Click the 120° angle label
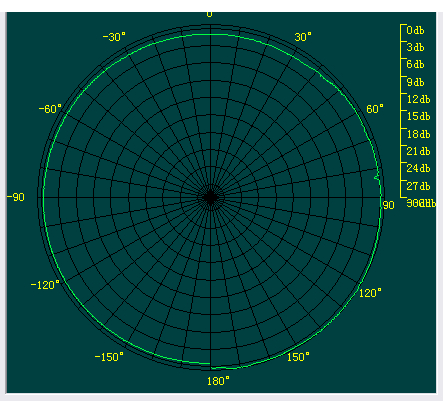The height and width of the screenshot is (401, 443). [x=370, y=293]
